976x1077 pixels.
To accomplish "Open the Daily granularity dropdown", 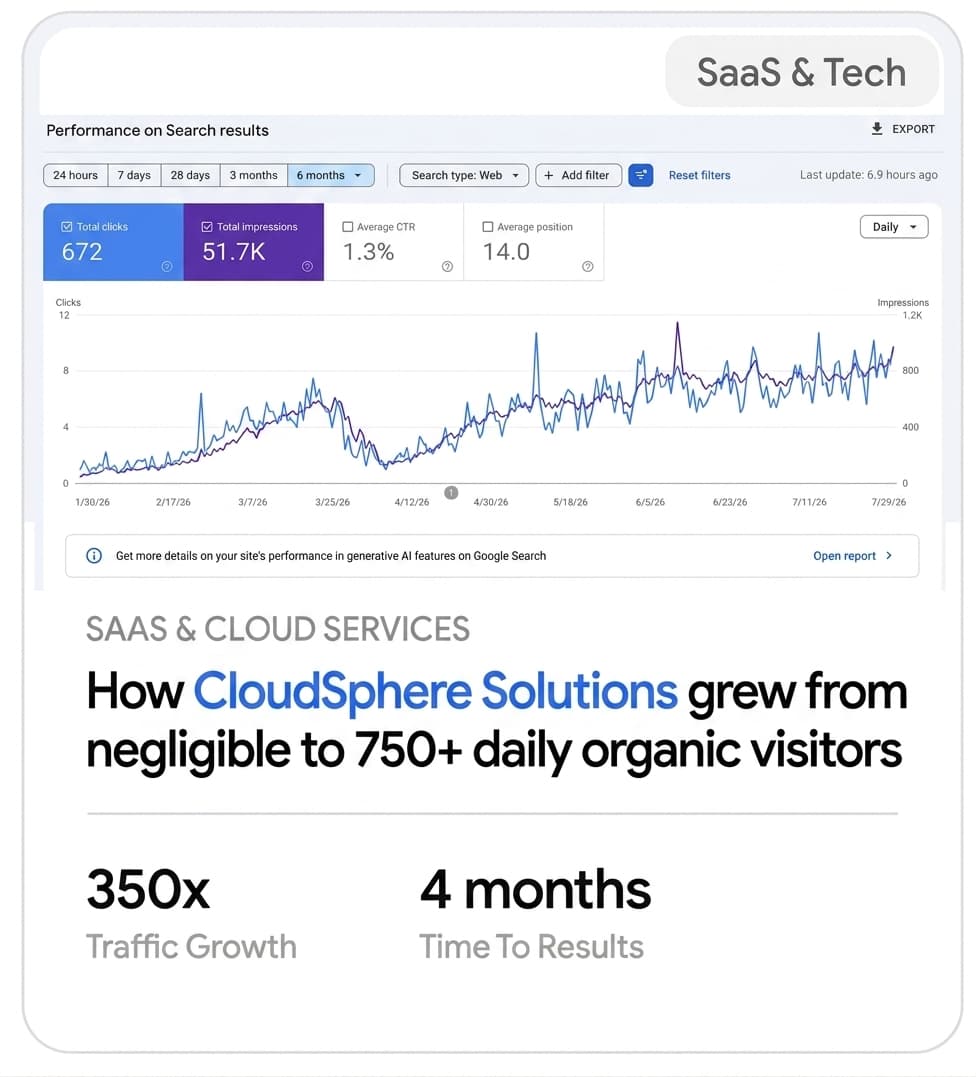I will click(894, 227).
